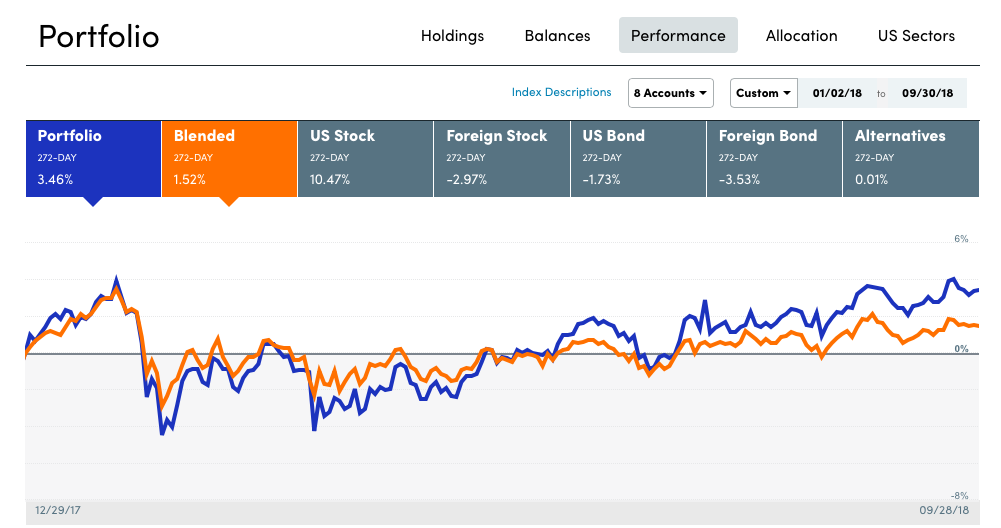
Task: Toggle the orange Blended benchmark tile
Action: click(x=229, y=158)
